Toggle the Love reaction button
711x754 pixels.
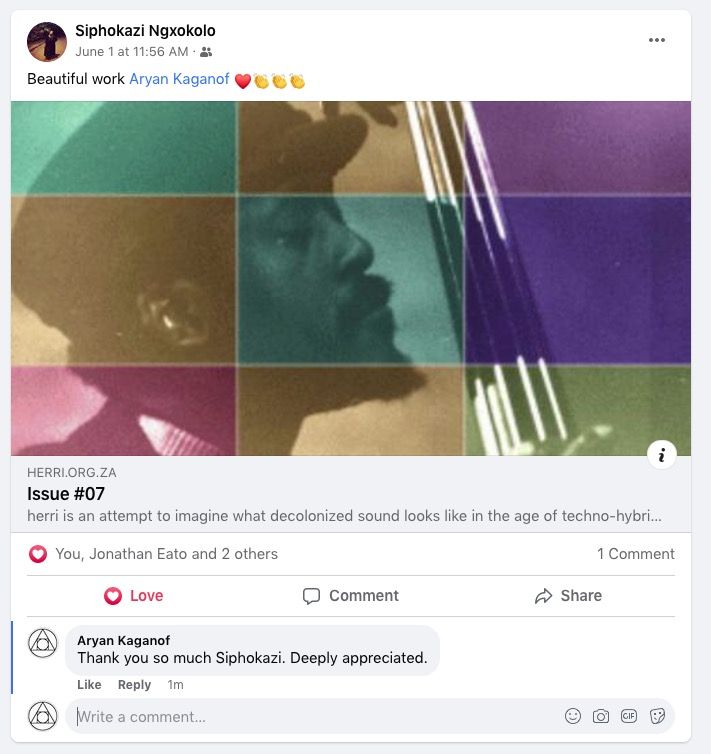pyautogui.click(x=134, y=596)
